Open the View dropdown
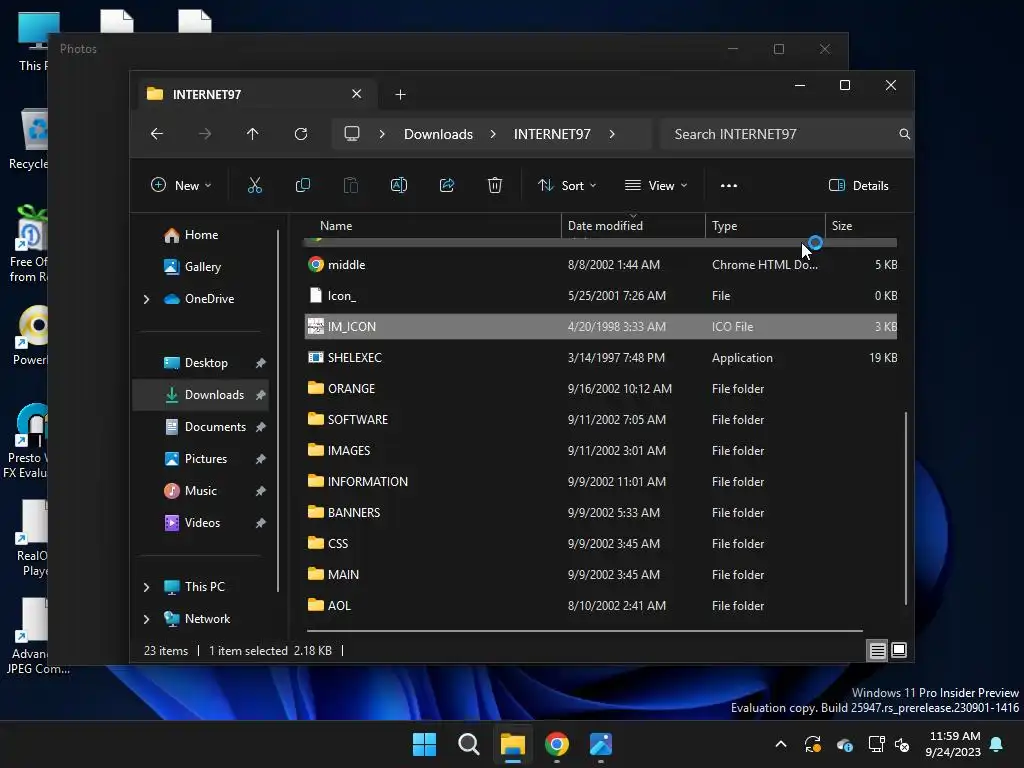This screenshot has height=768, width=1024. (x=656, y=185)
